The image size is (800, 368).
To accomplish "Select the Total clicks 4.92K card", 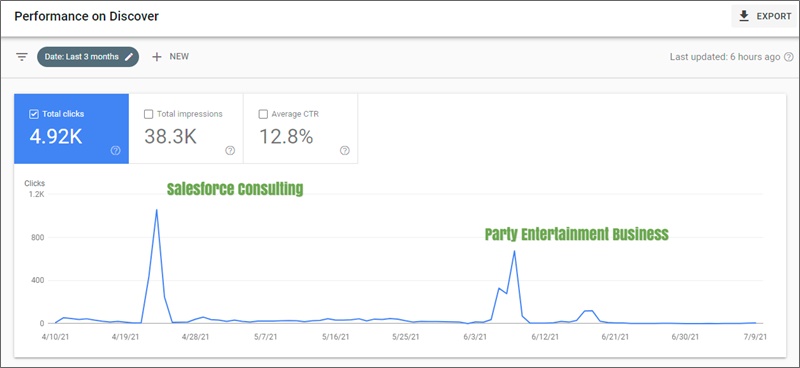I will pos(71,129).
